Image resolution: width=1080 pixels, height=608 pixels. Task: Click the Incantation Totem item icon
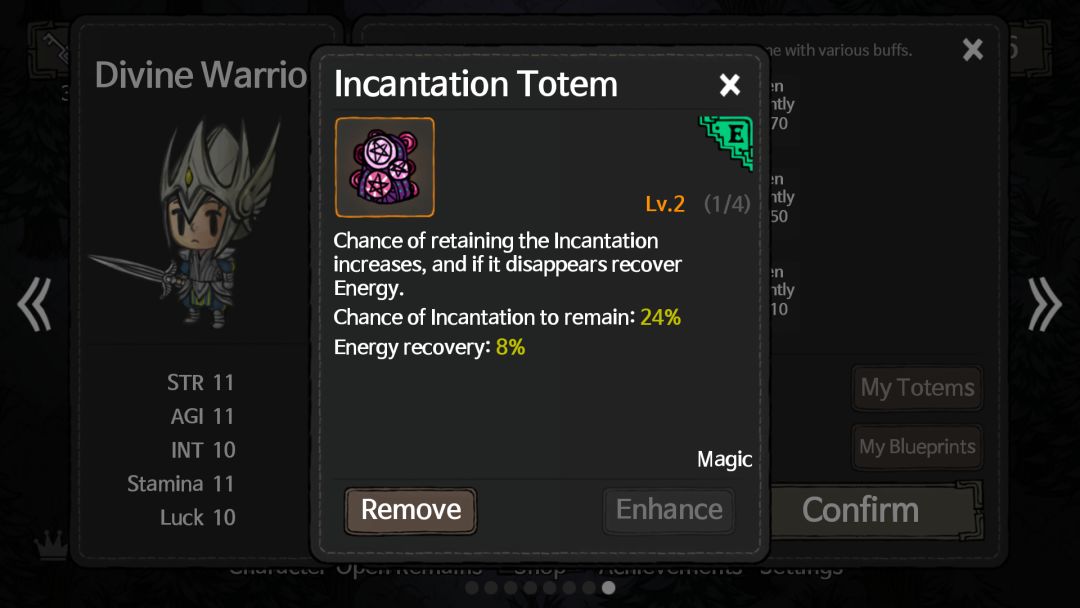[x=385, y=167]
